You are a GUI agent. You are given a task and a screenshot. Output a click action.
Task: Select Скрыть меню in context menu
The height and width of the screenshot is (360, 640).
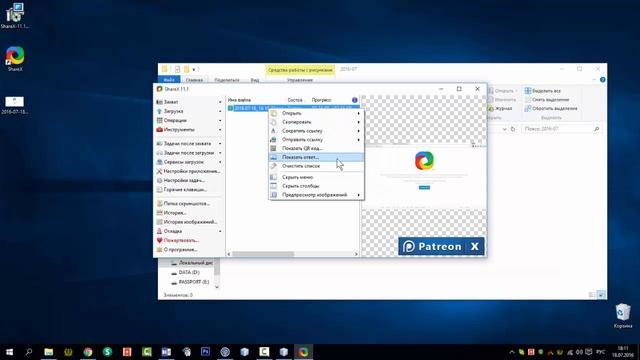coord(316,177)
